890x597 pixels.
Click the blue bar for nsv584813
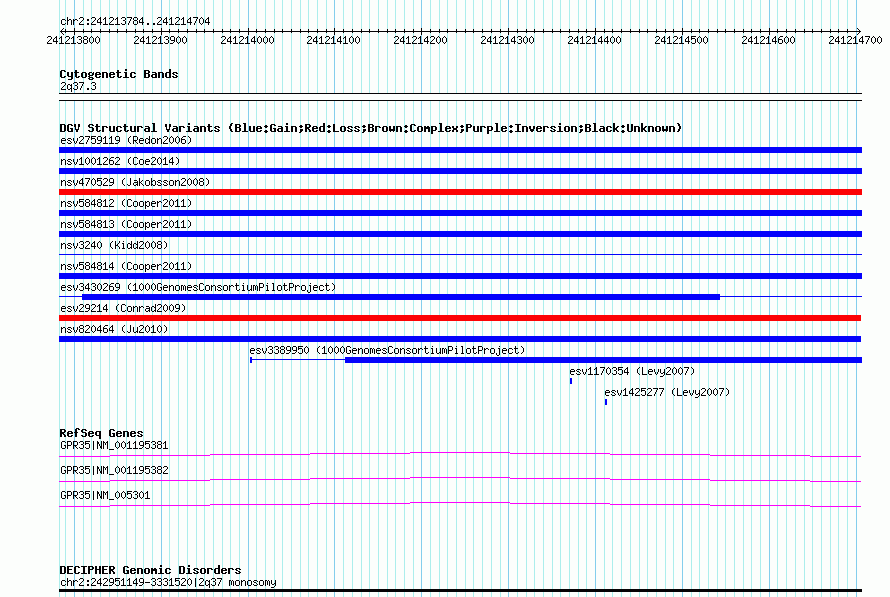point(460,234)
